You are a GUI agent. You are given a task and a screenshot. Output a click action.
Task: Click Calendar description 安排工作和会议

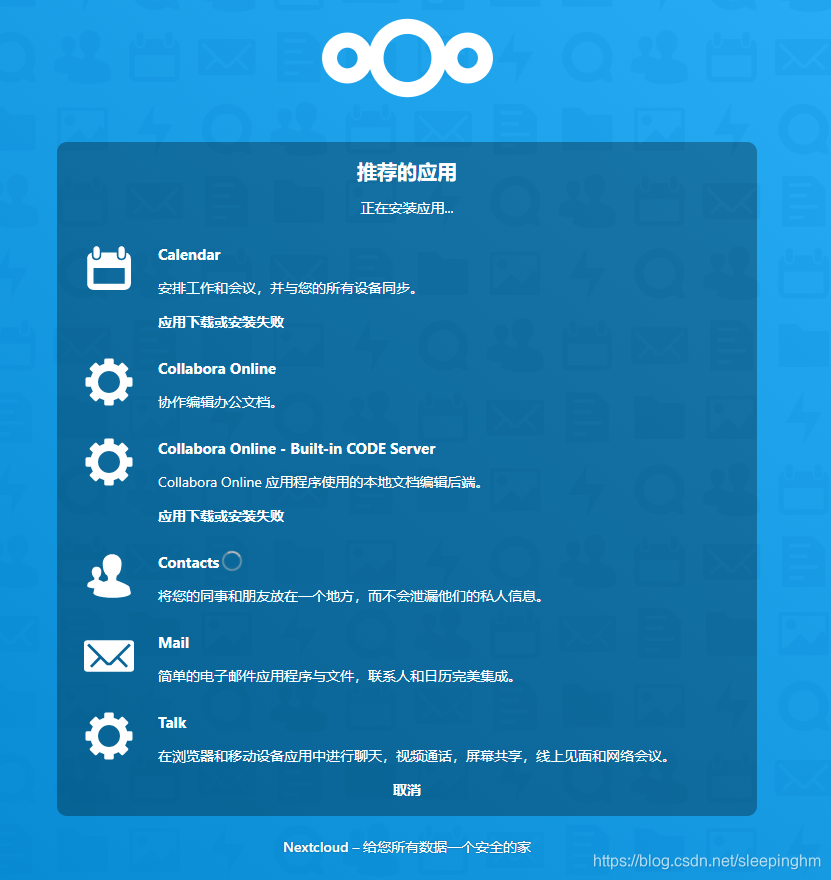[287, 288]
